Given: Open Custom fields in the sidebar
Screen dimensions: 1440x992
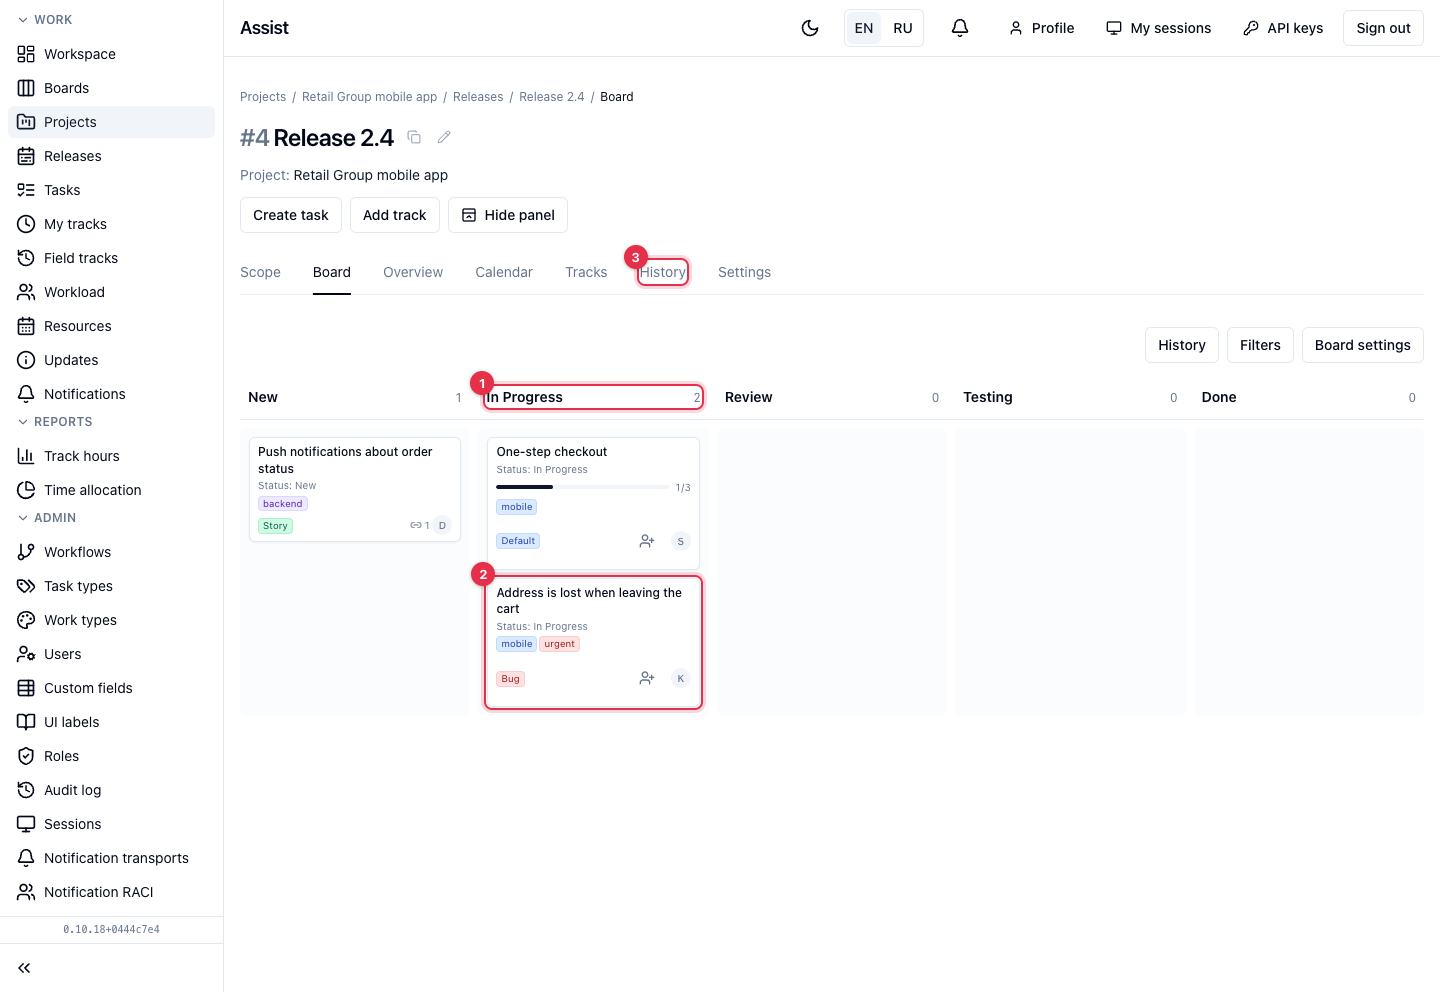Looking at the screenshot, I should pos(111,688).
